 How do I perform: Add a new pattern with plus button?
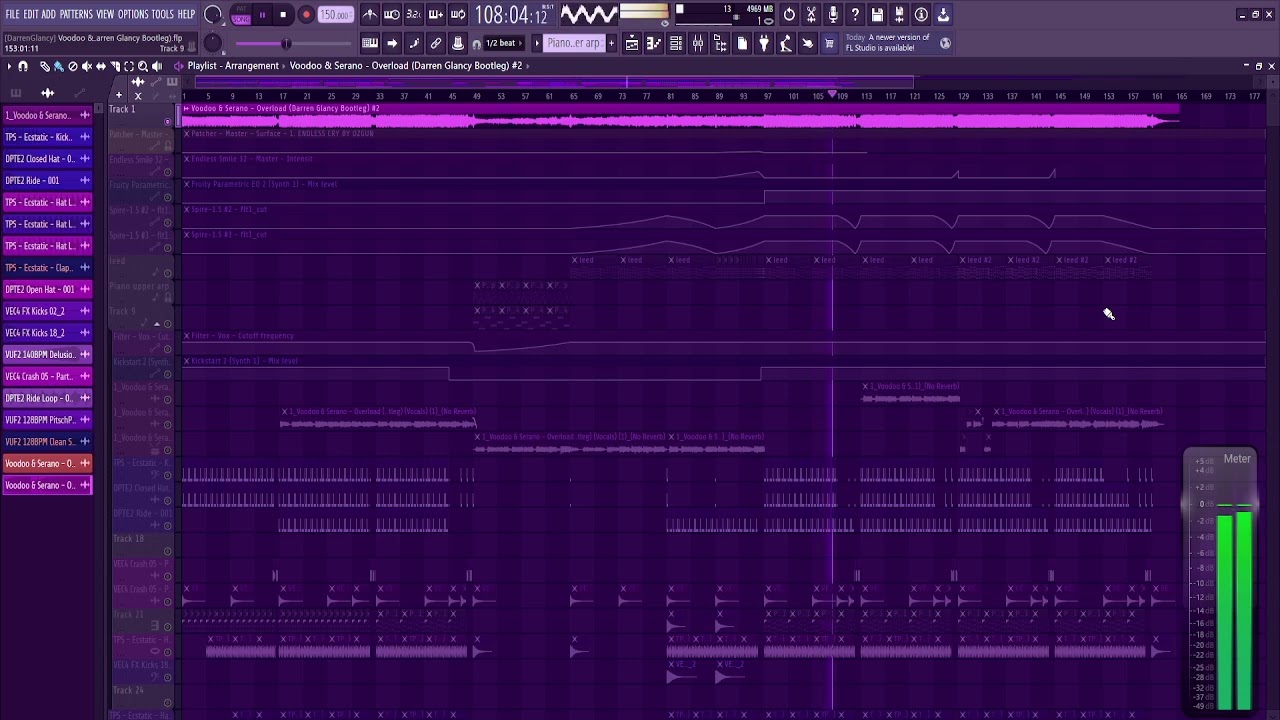click(611, 43)
